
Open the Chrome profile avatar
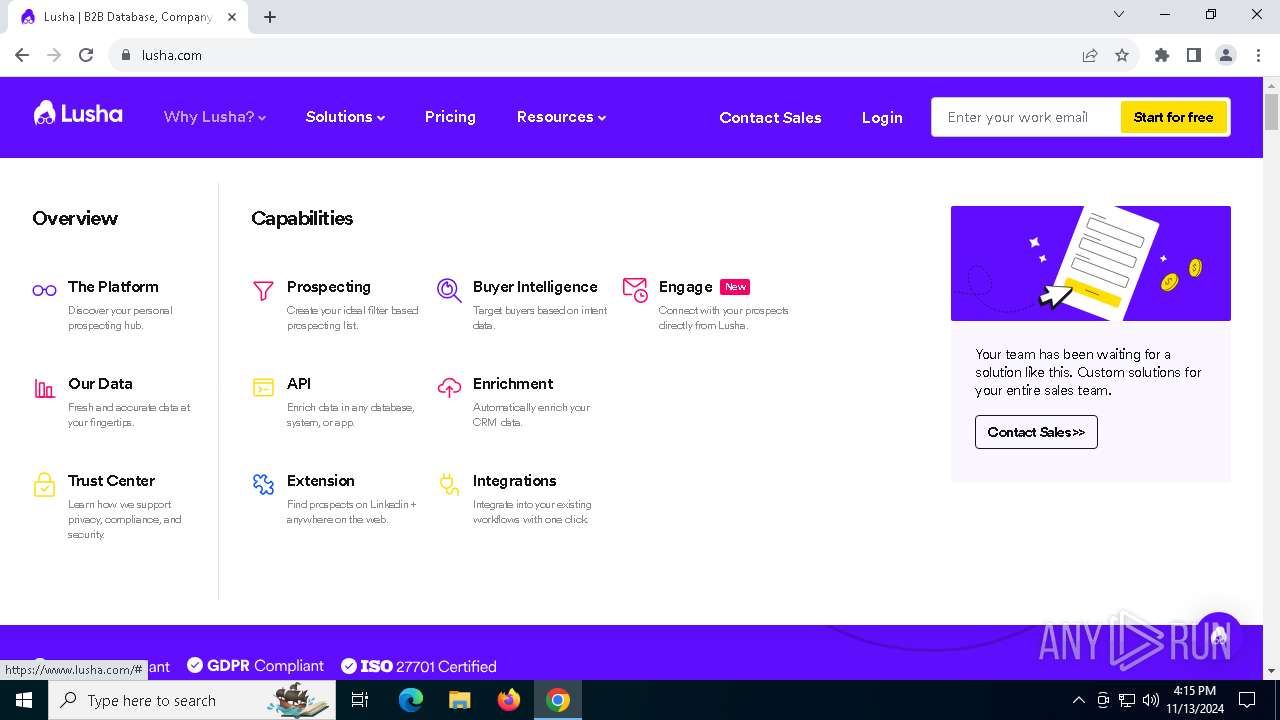[1226, 55]
